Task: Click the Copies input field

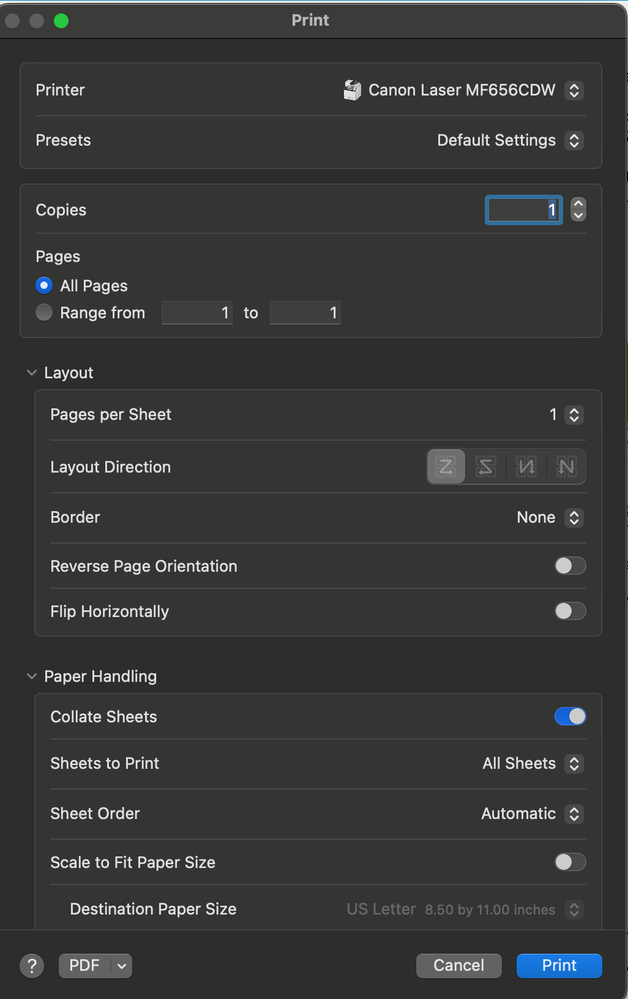Action: click(x=523, y=209)
